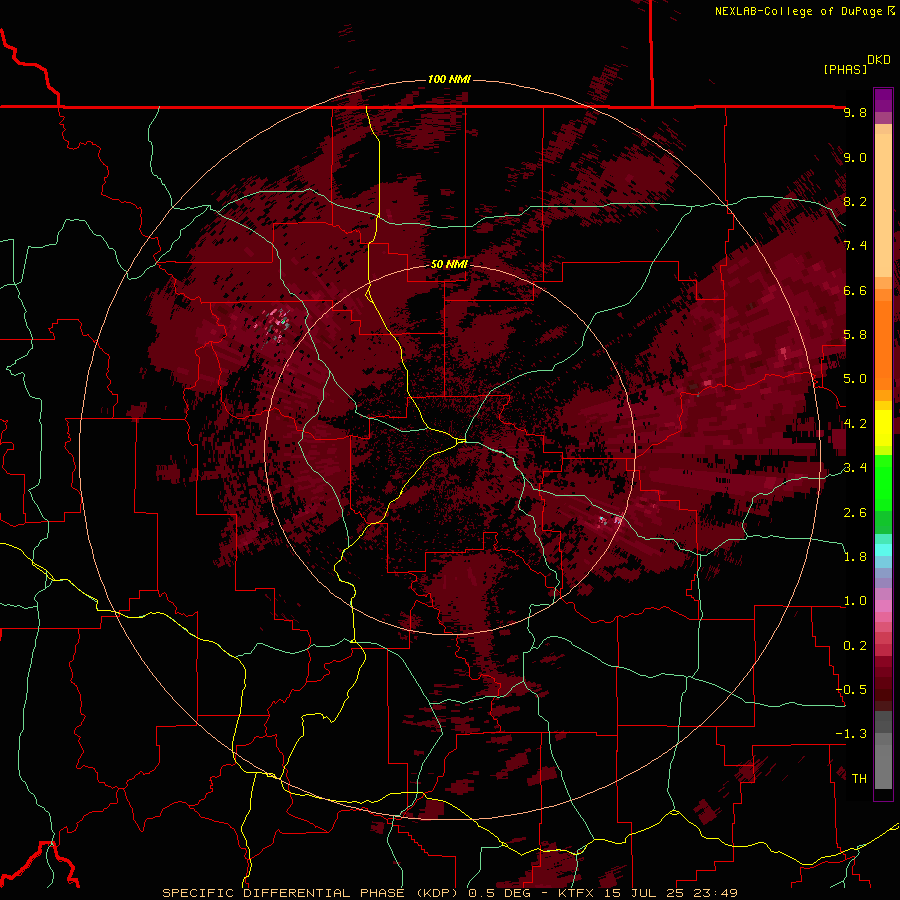The height and width of the screenshot is (900, 900).
Task: Click the -1.3 legend value
Action: (x=851, y=734)
